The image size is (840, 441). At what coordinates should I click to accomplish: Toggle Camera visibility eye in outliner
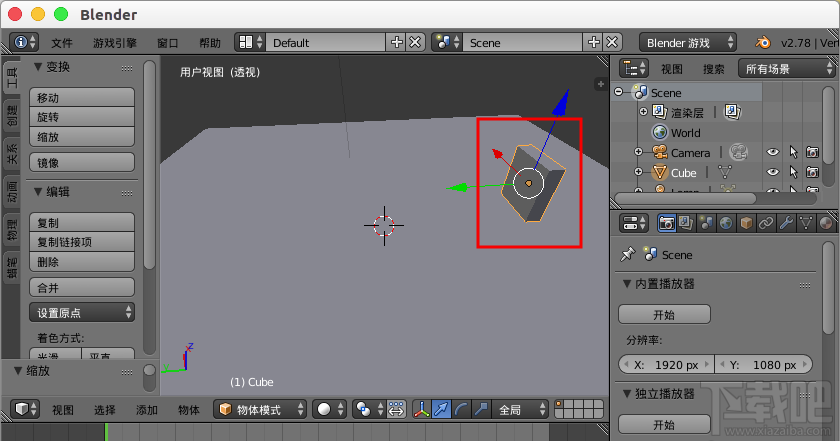coord(772,152)
